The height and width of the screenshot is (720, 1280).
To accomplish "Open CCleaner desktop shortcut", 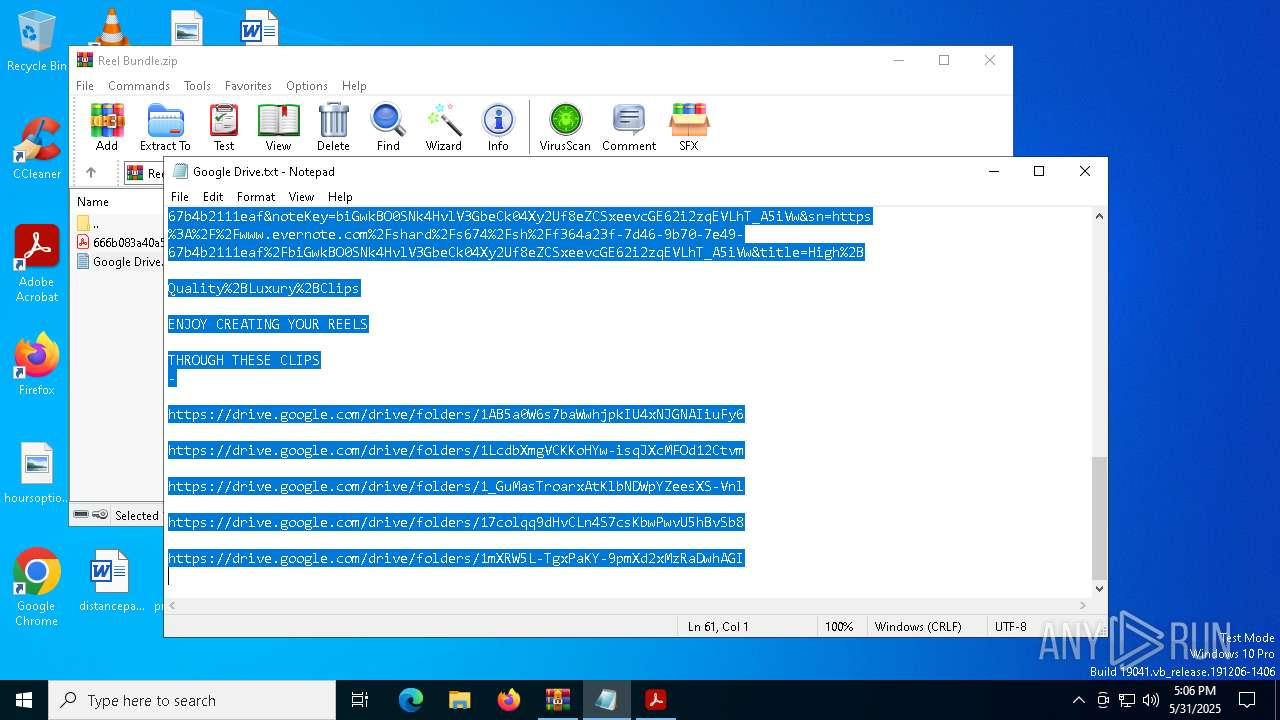I will point(37,149).
